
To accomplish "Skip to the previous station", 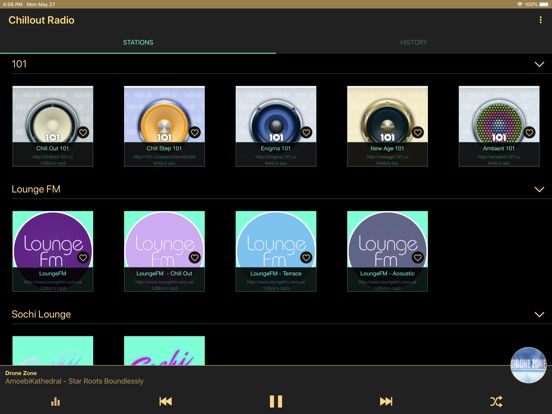I will click(165, 401).
